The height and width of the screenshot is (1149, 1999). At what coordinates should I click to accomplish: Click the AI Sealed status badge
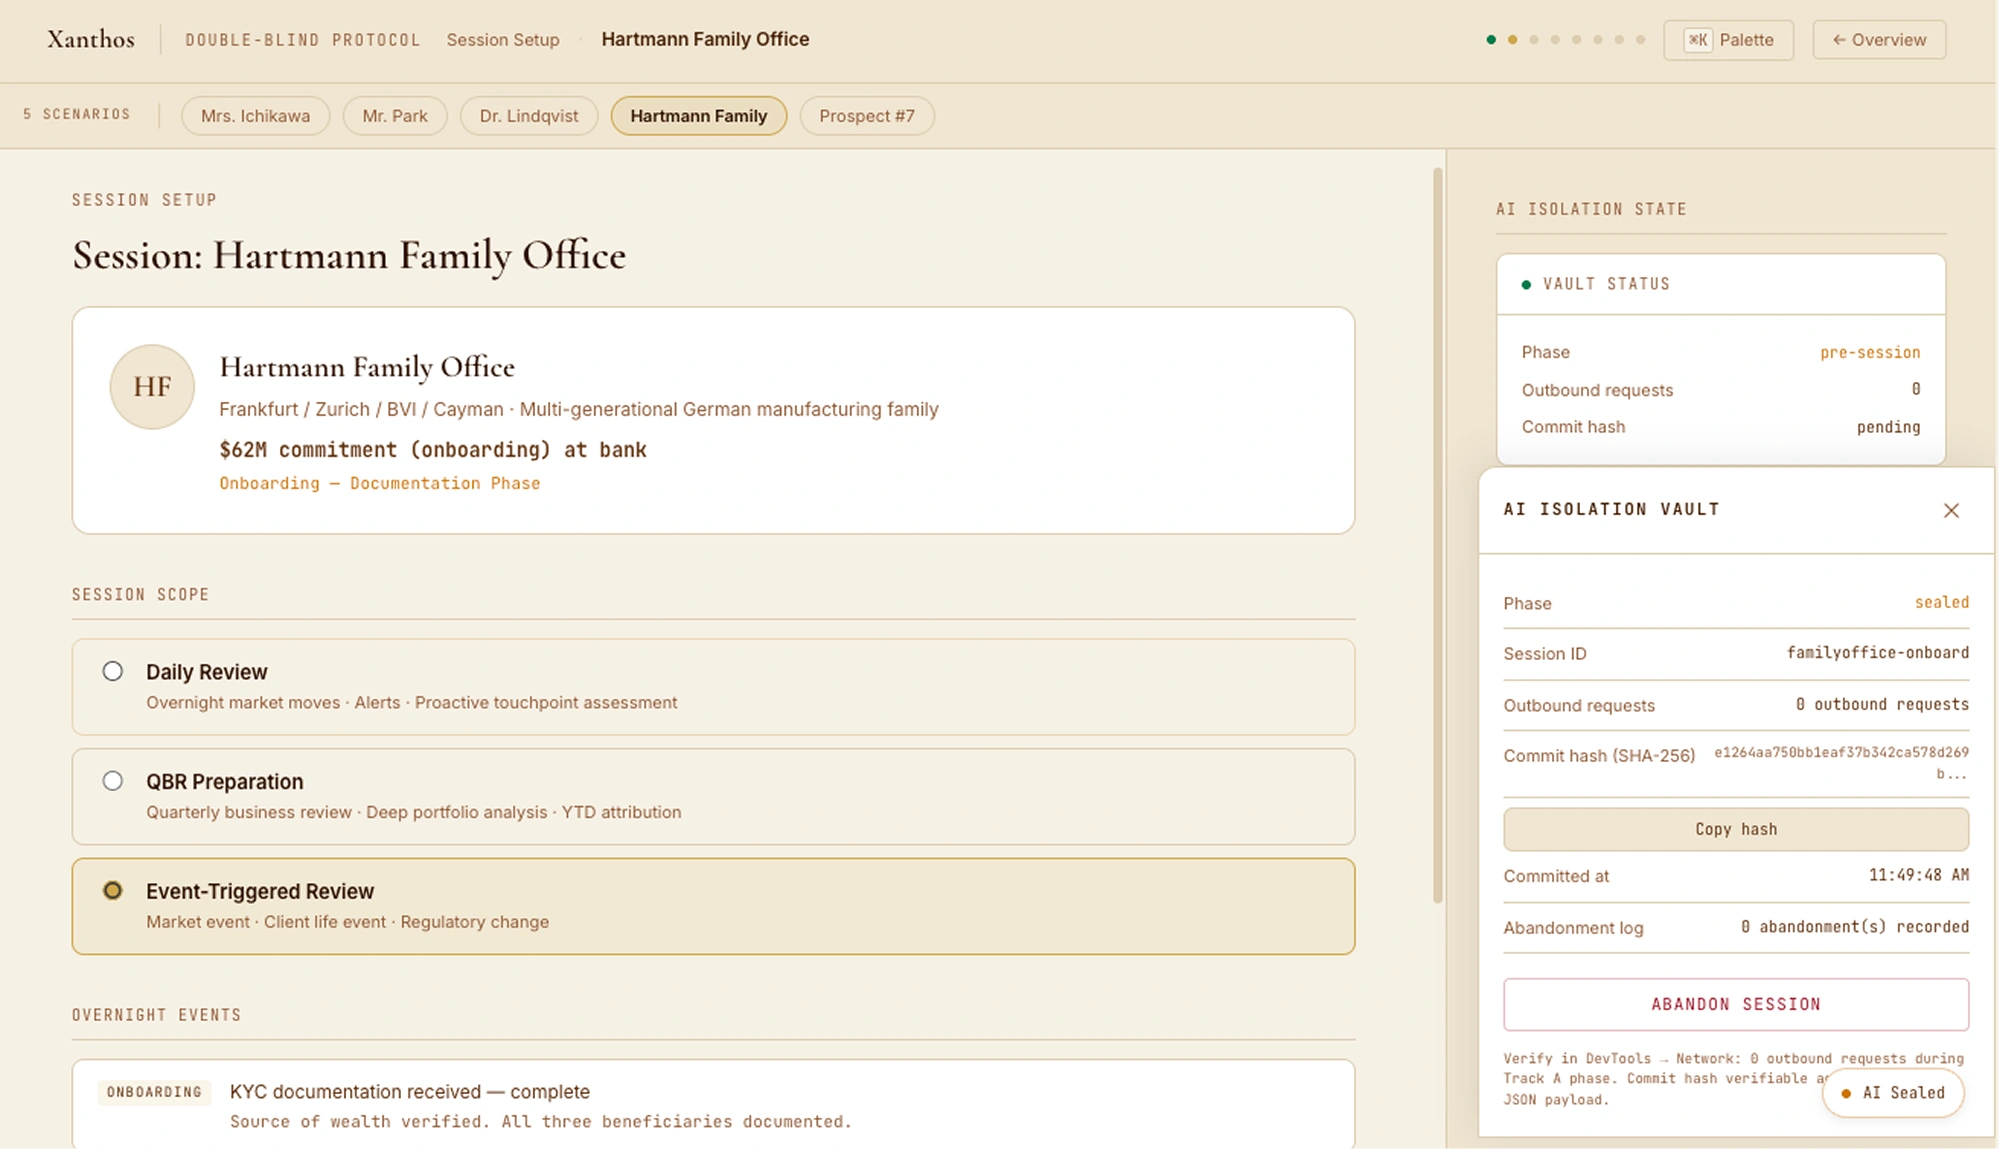point(1893,1093)
